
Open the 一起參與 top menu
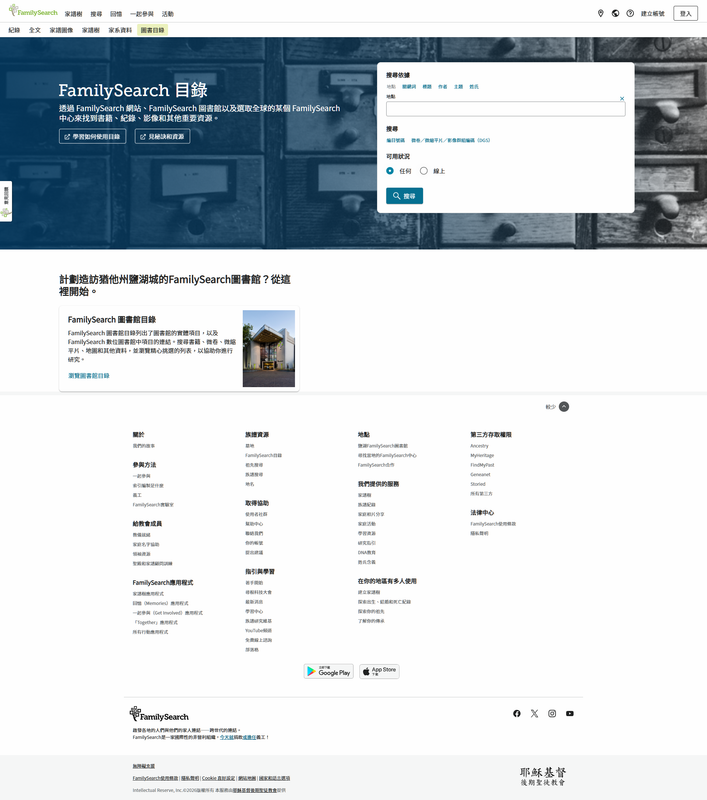tap(142, 14)
